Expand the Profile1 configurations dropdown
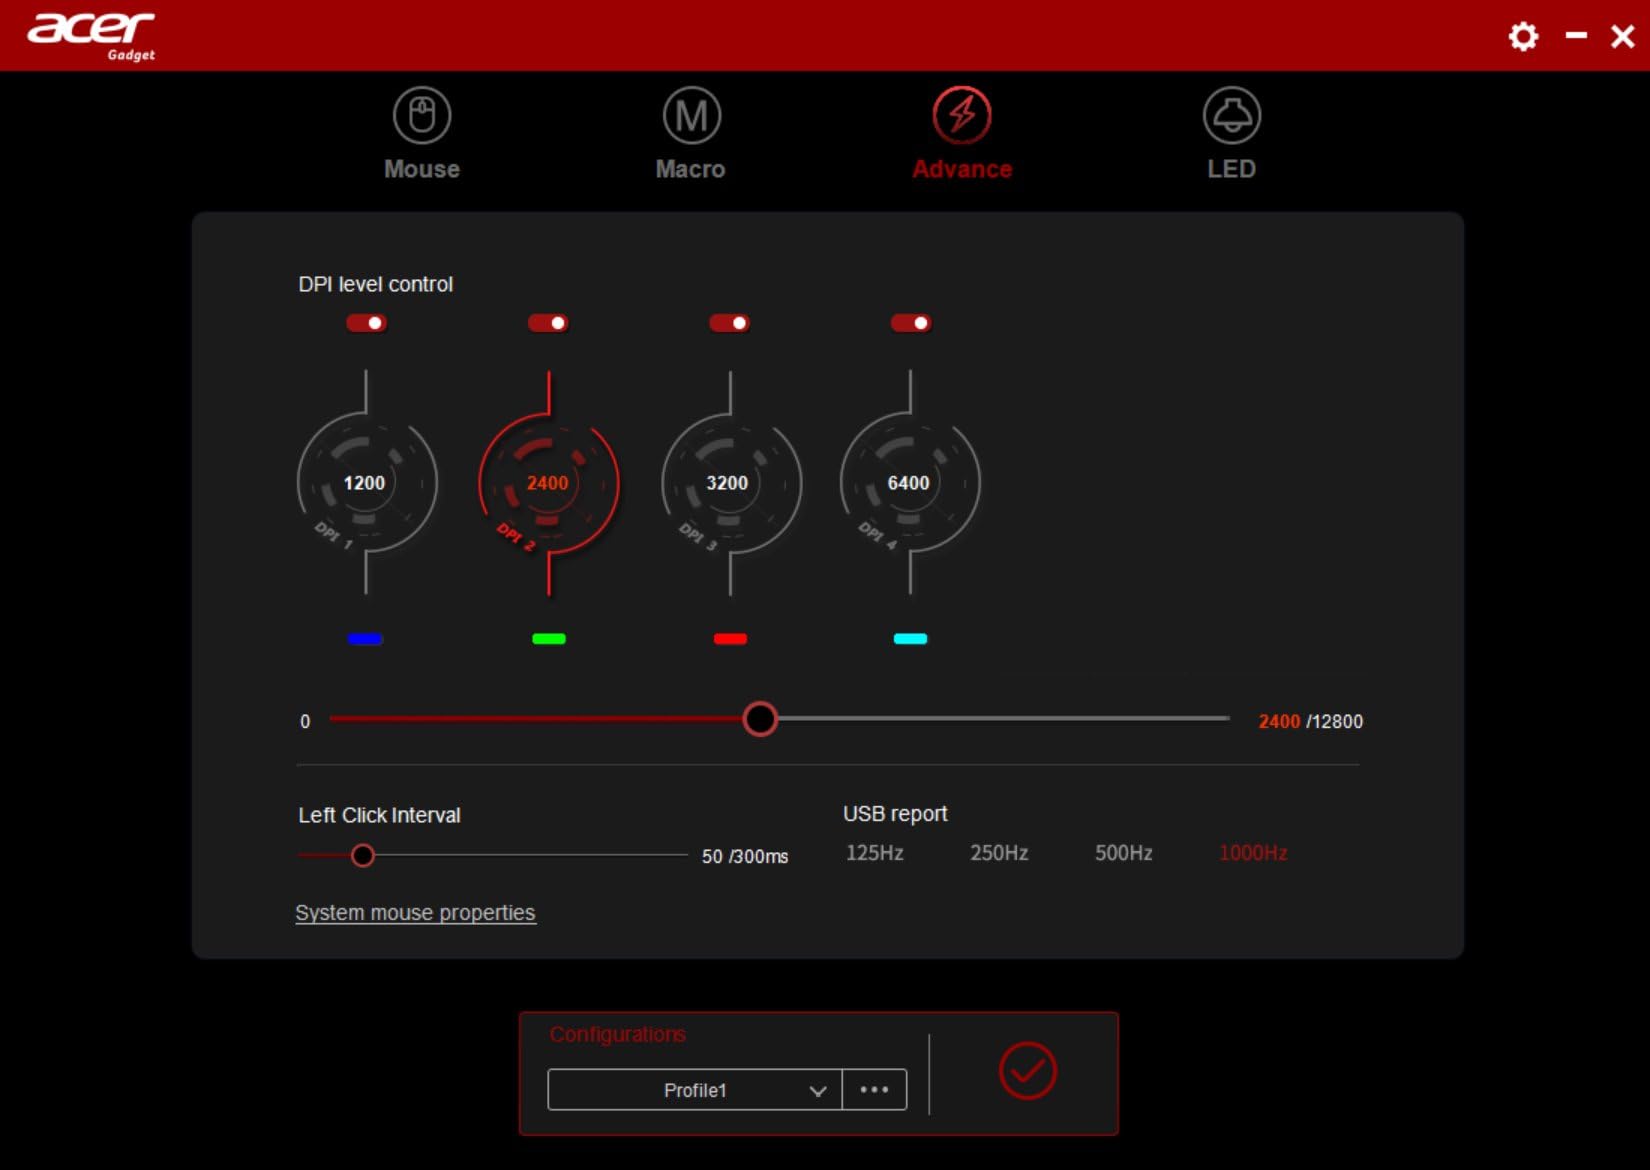This screenshot has width=1650, height=1170. coord(695,1090)
